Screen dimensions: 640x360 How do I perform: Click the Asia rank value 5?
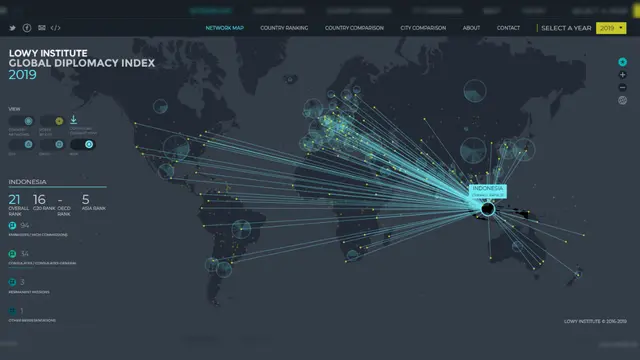point(85,200)
